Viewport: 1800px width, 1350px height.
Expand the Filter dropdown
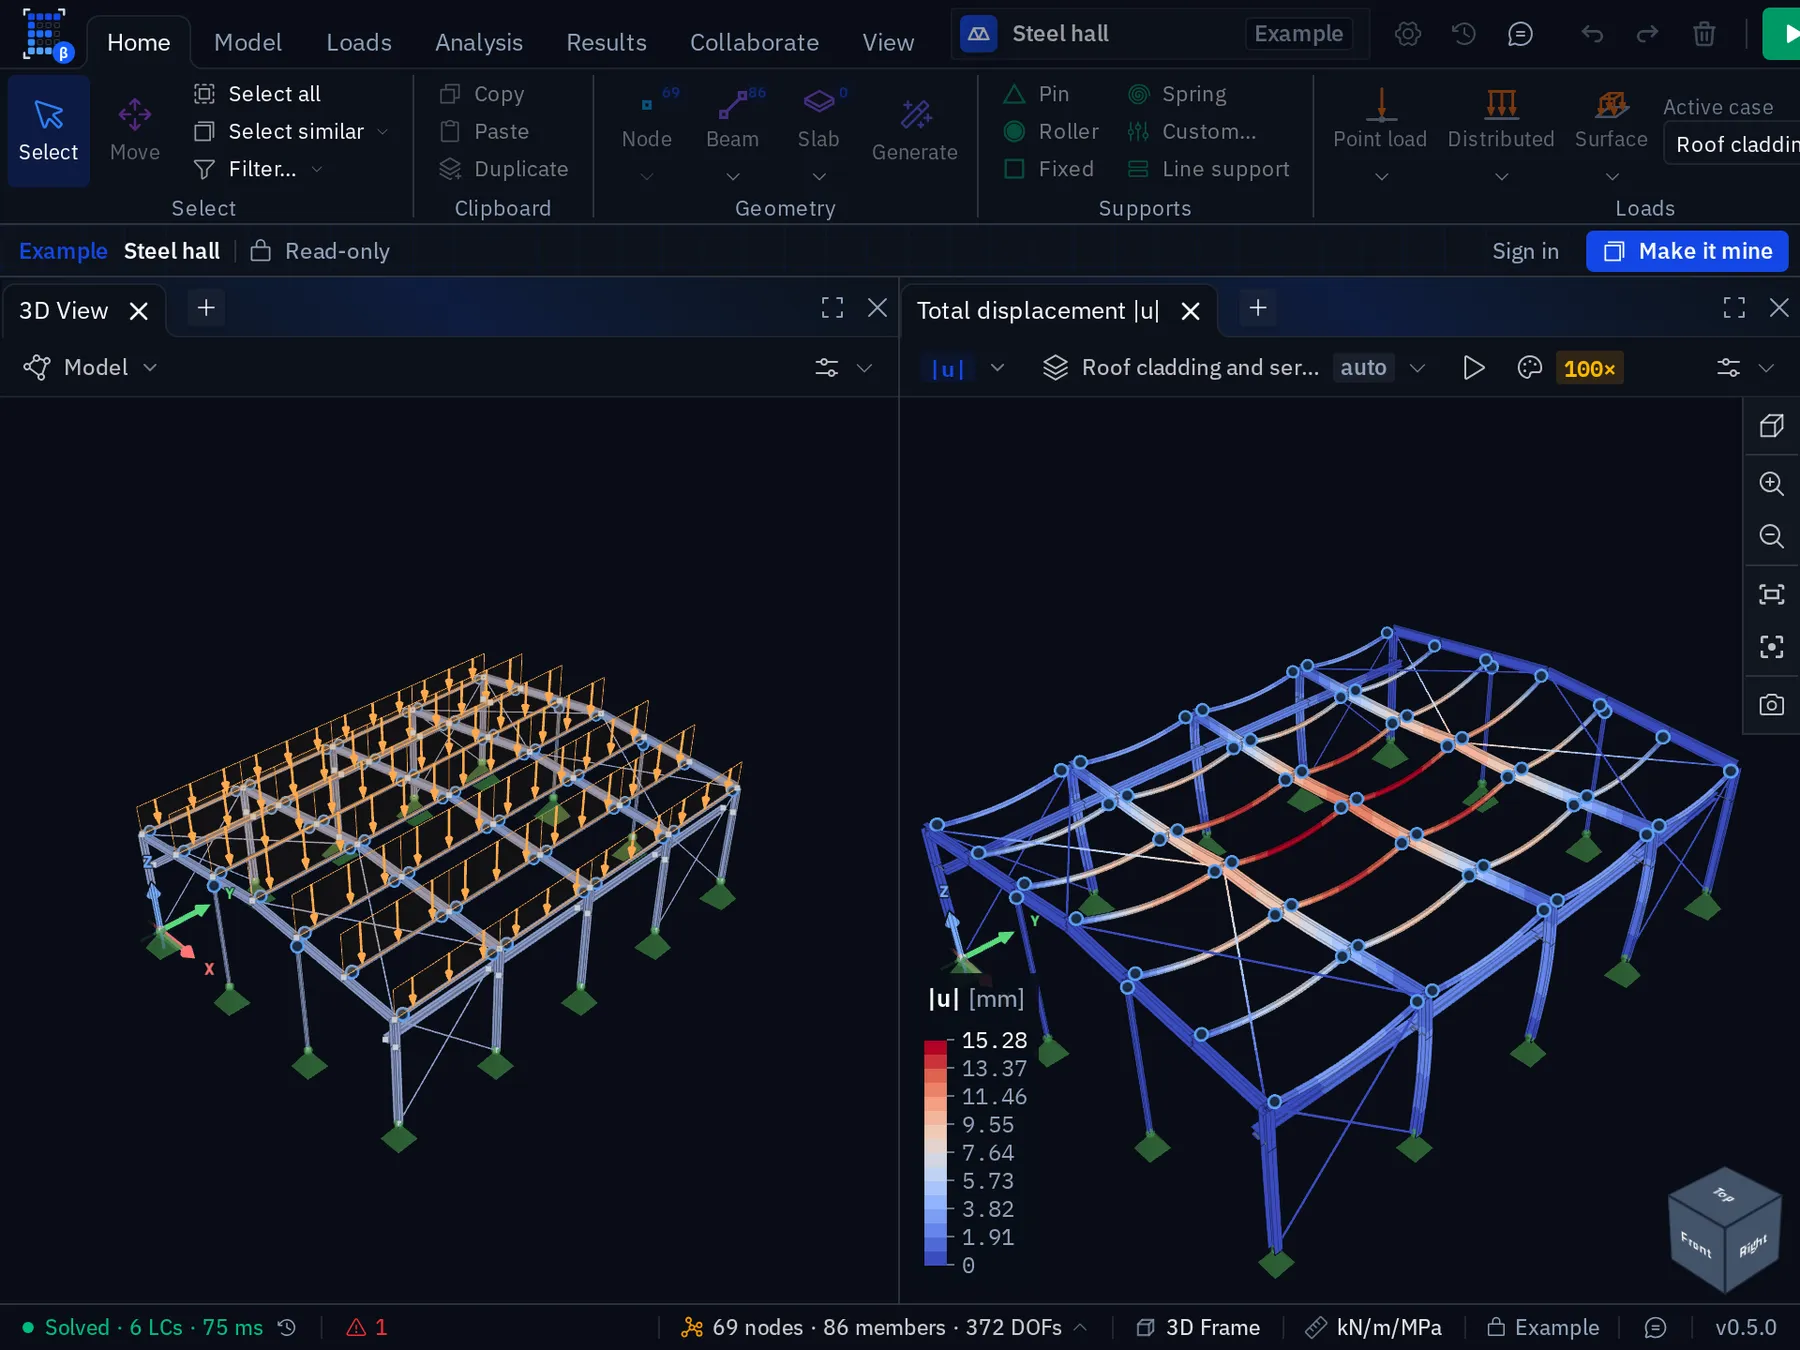click(317, 169)
